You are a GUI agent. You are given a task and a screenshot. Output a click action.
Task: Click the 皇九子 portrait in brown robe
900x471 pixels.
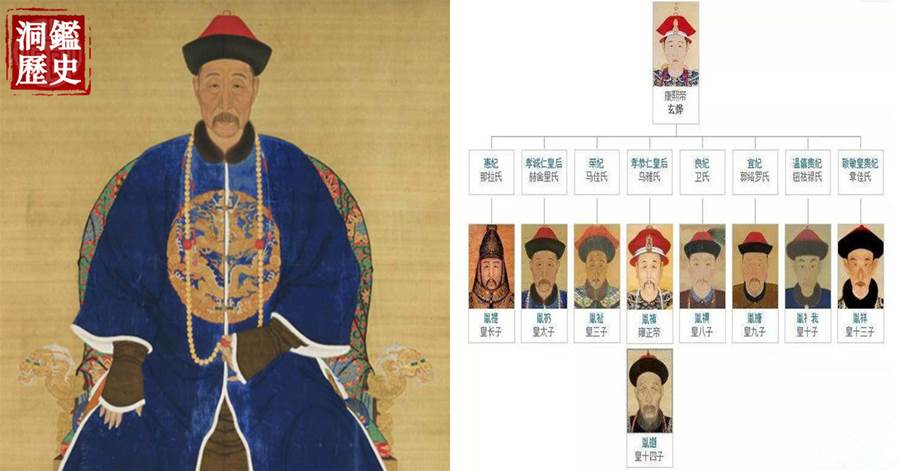coord(755,267)
